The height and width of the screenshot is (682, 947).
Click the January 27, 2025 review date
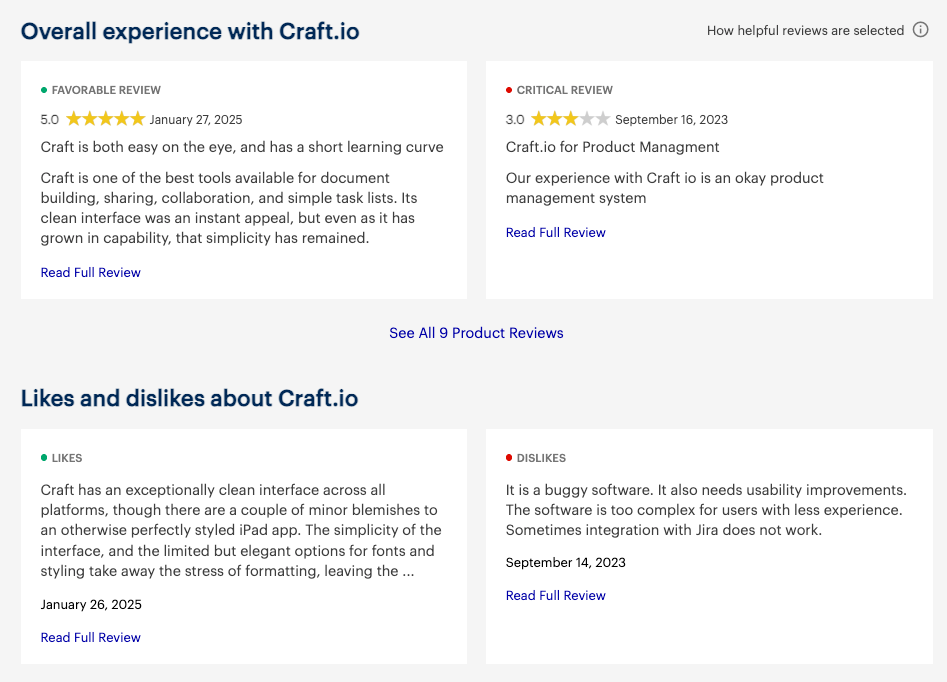pos(196,120)
